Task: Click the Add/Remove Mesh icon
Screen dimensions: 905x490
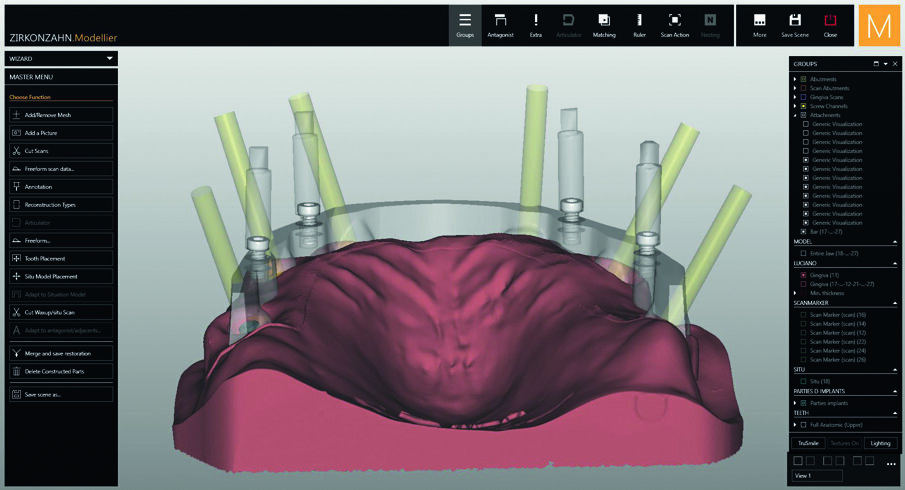Action: (16, 115)
